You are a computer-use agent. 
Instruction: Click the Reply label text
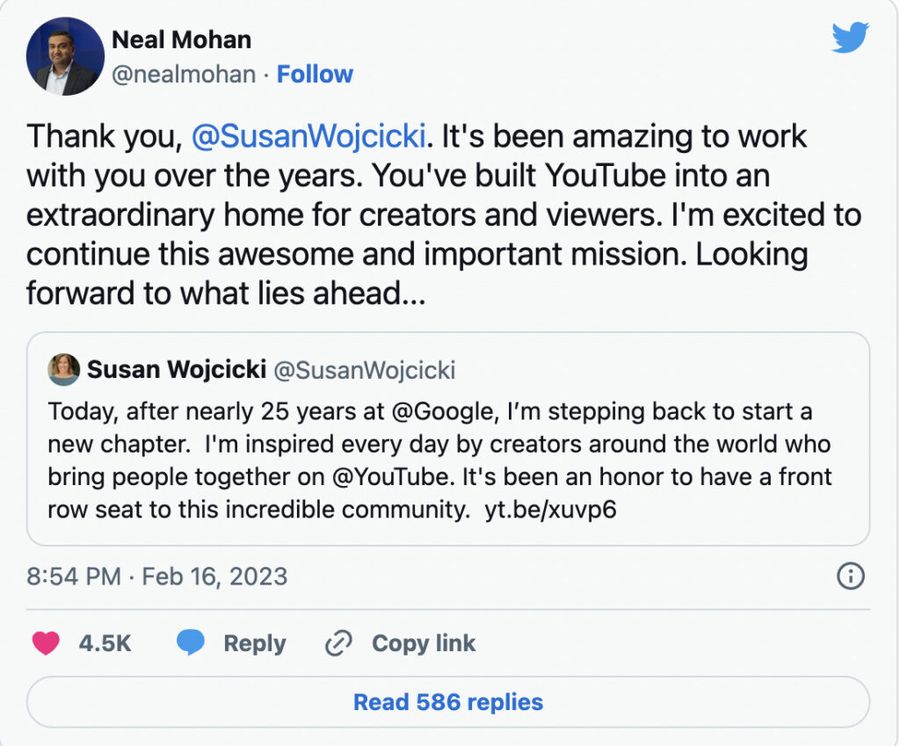click(x=254, y=643)
